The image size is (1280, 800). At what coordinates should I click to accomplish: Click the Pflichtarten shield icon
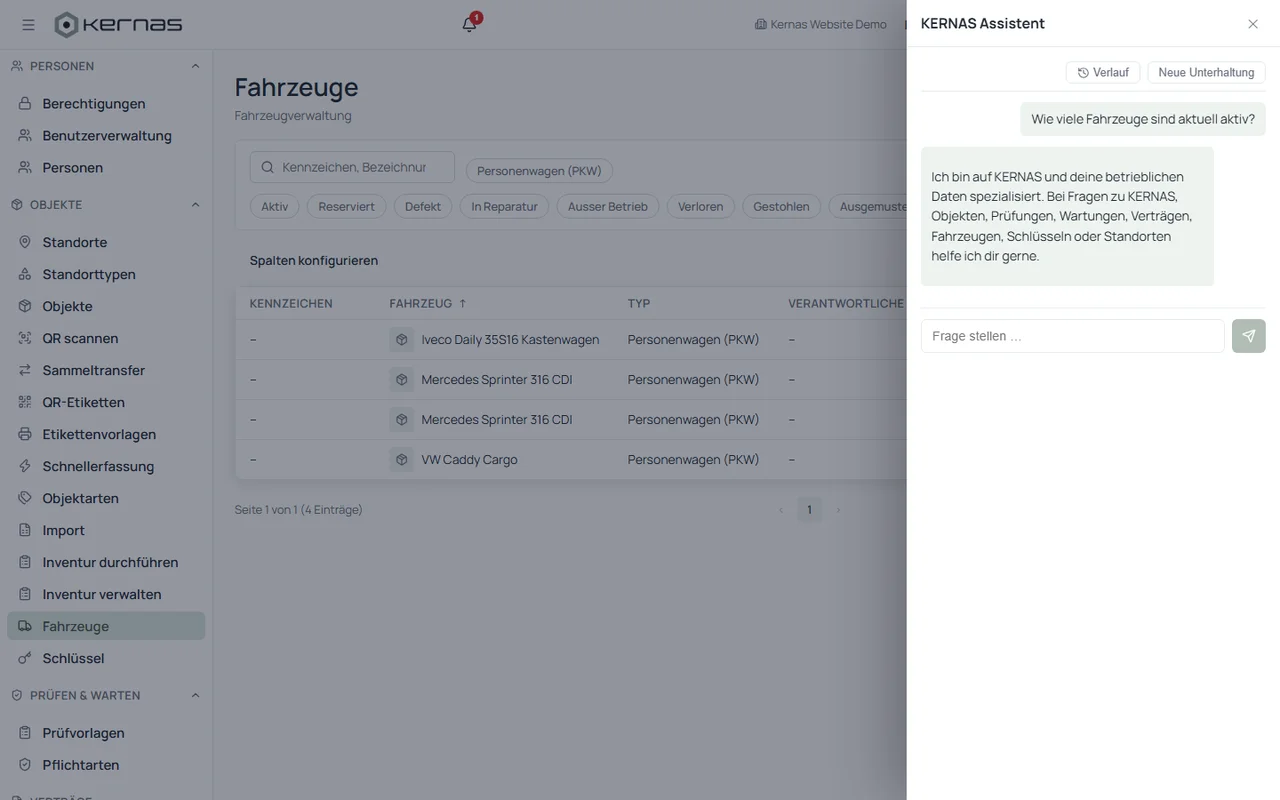25,765
